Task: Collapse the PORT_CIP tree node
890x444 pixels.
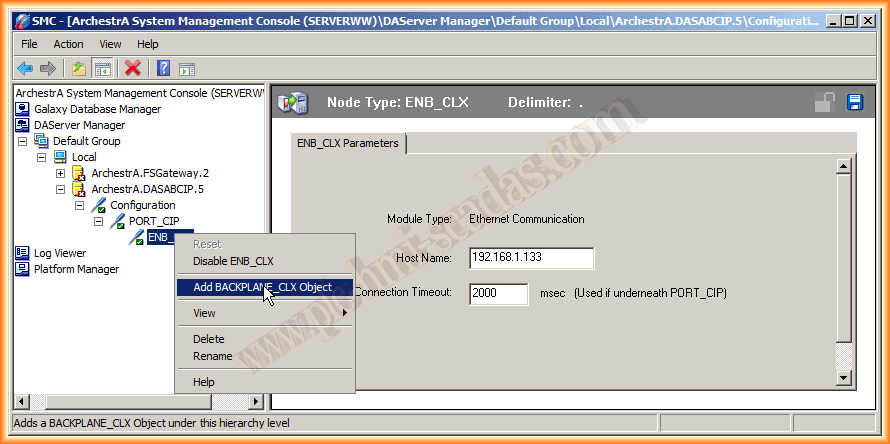Action: click(98, 221)
